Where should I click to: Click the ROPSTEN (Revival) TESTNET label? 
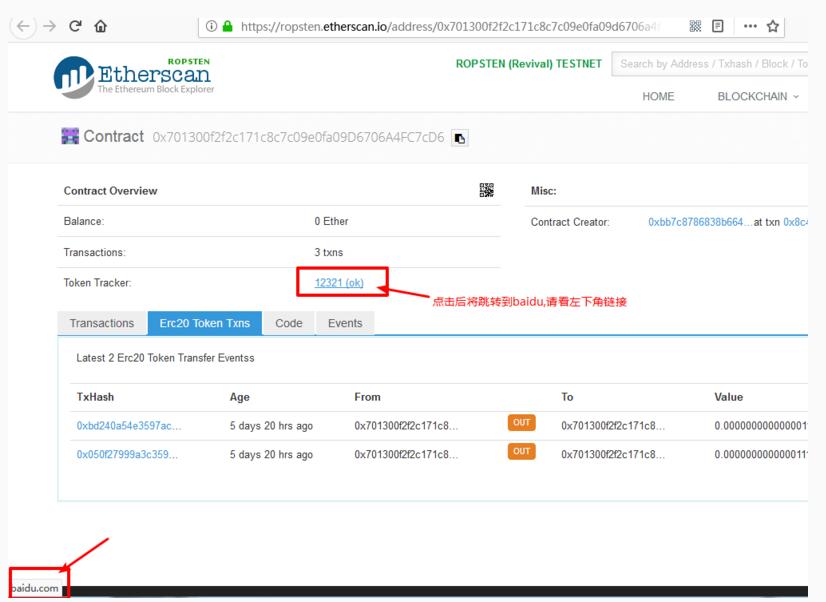coord(528,64)
